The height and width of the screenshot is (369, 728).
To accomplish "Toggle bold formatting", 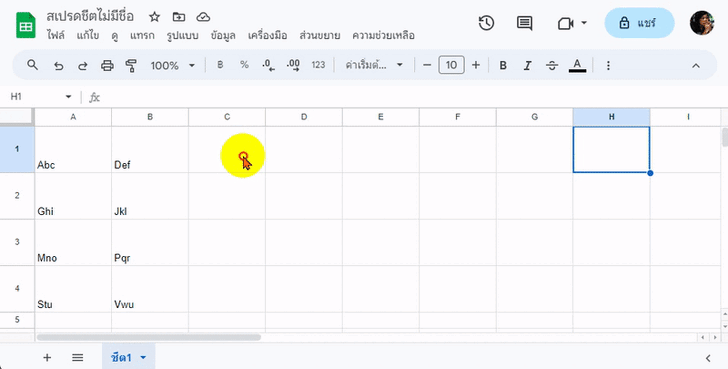I will [x=503, y=65].
